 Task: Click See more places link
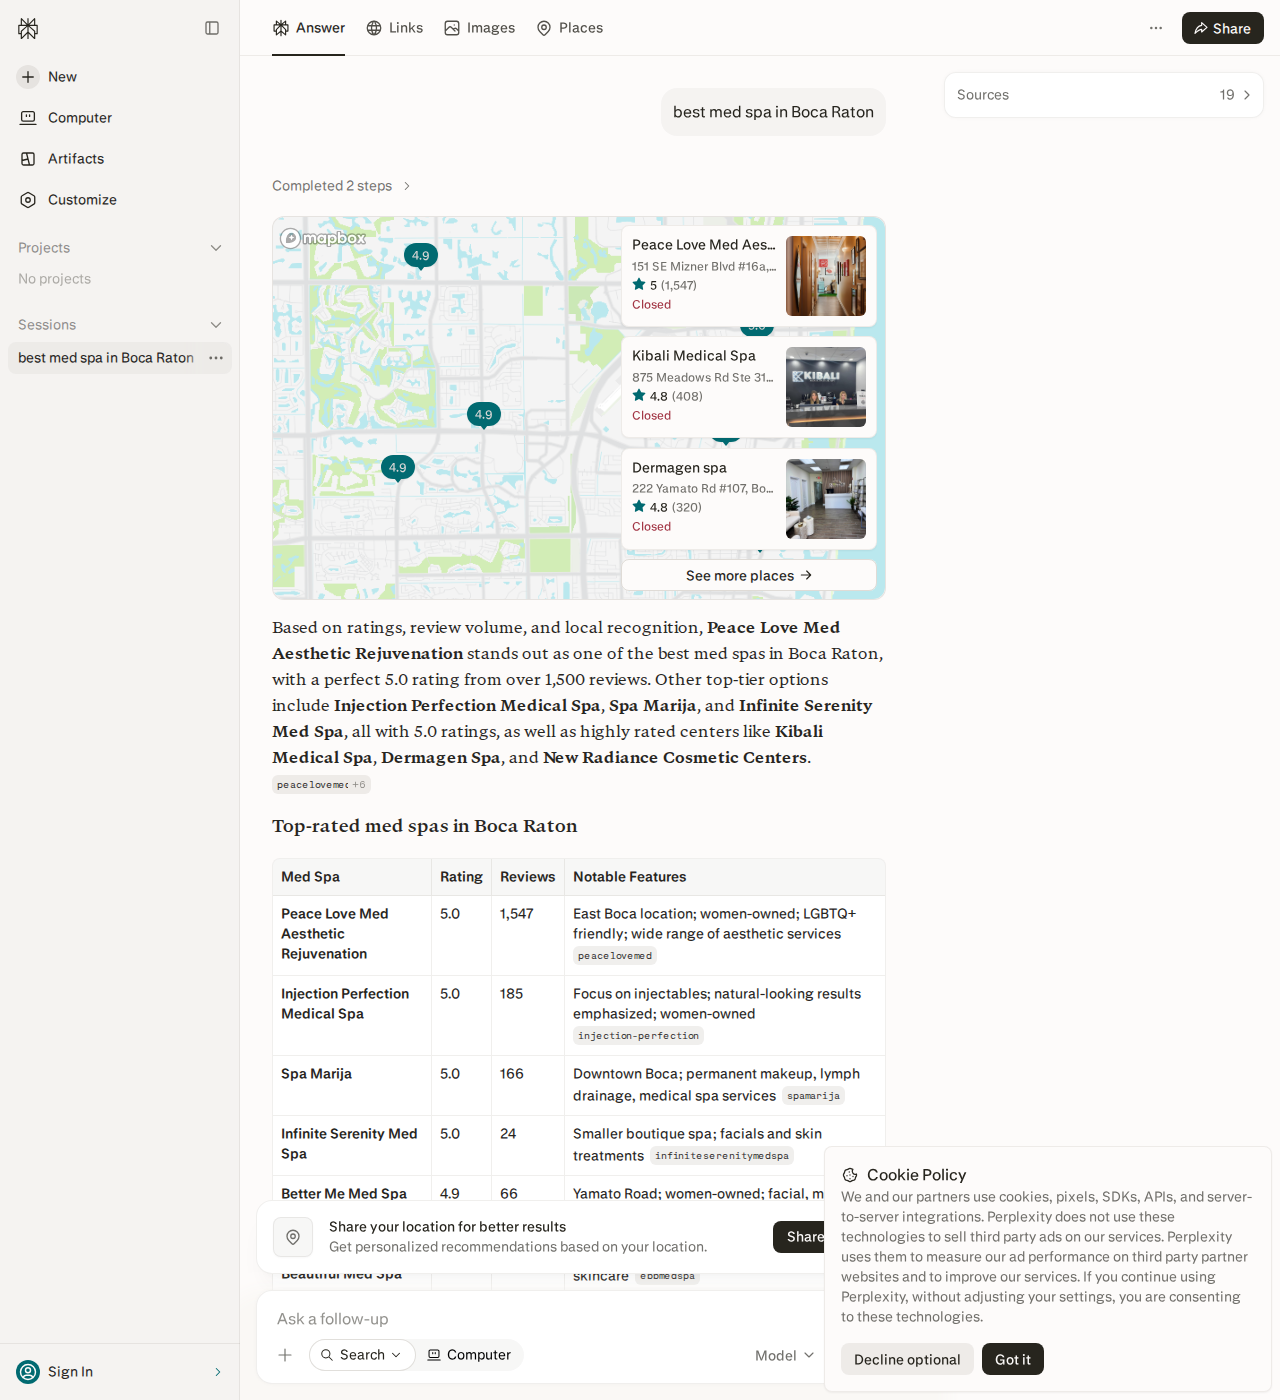(x=749, y=575)
